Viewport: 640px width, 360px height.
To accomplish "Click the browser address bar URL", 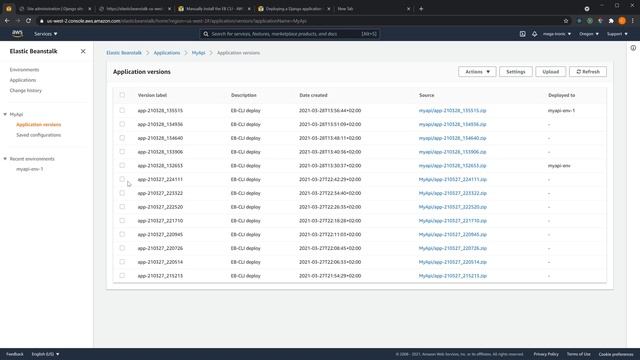I will pyautogui.click(x=177, y=21).
